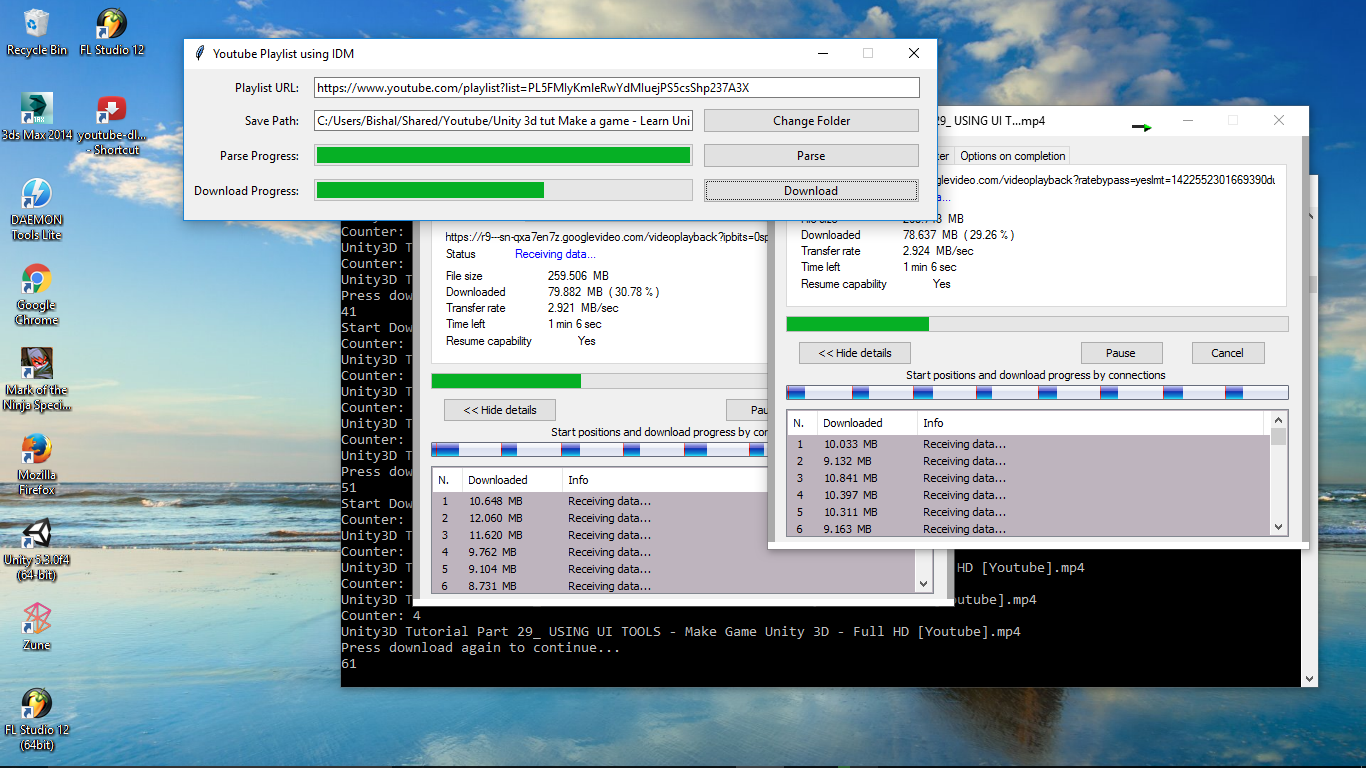Pause the download in the right IDM window

1120,353
